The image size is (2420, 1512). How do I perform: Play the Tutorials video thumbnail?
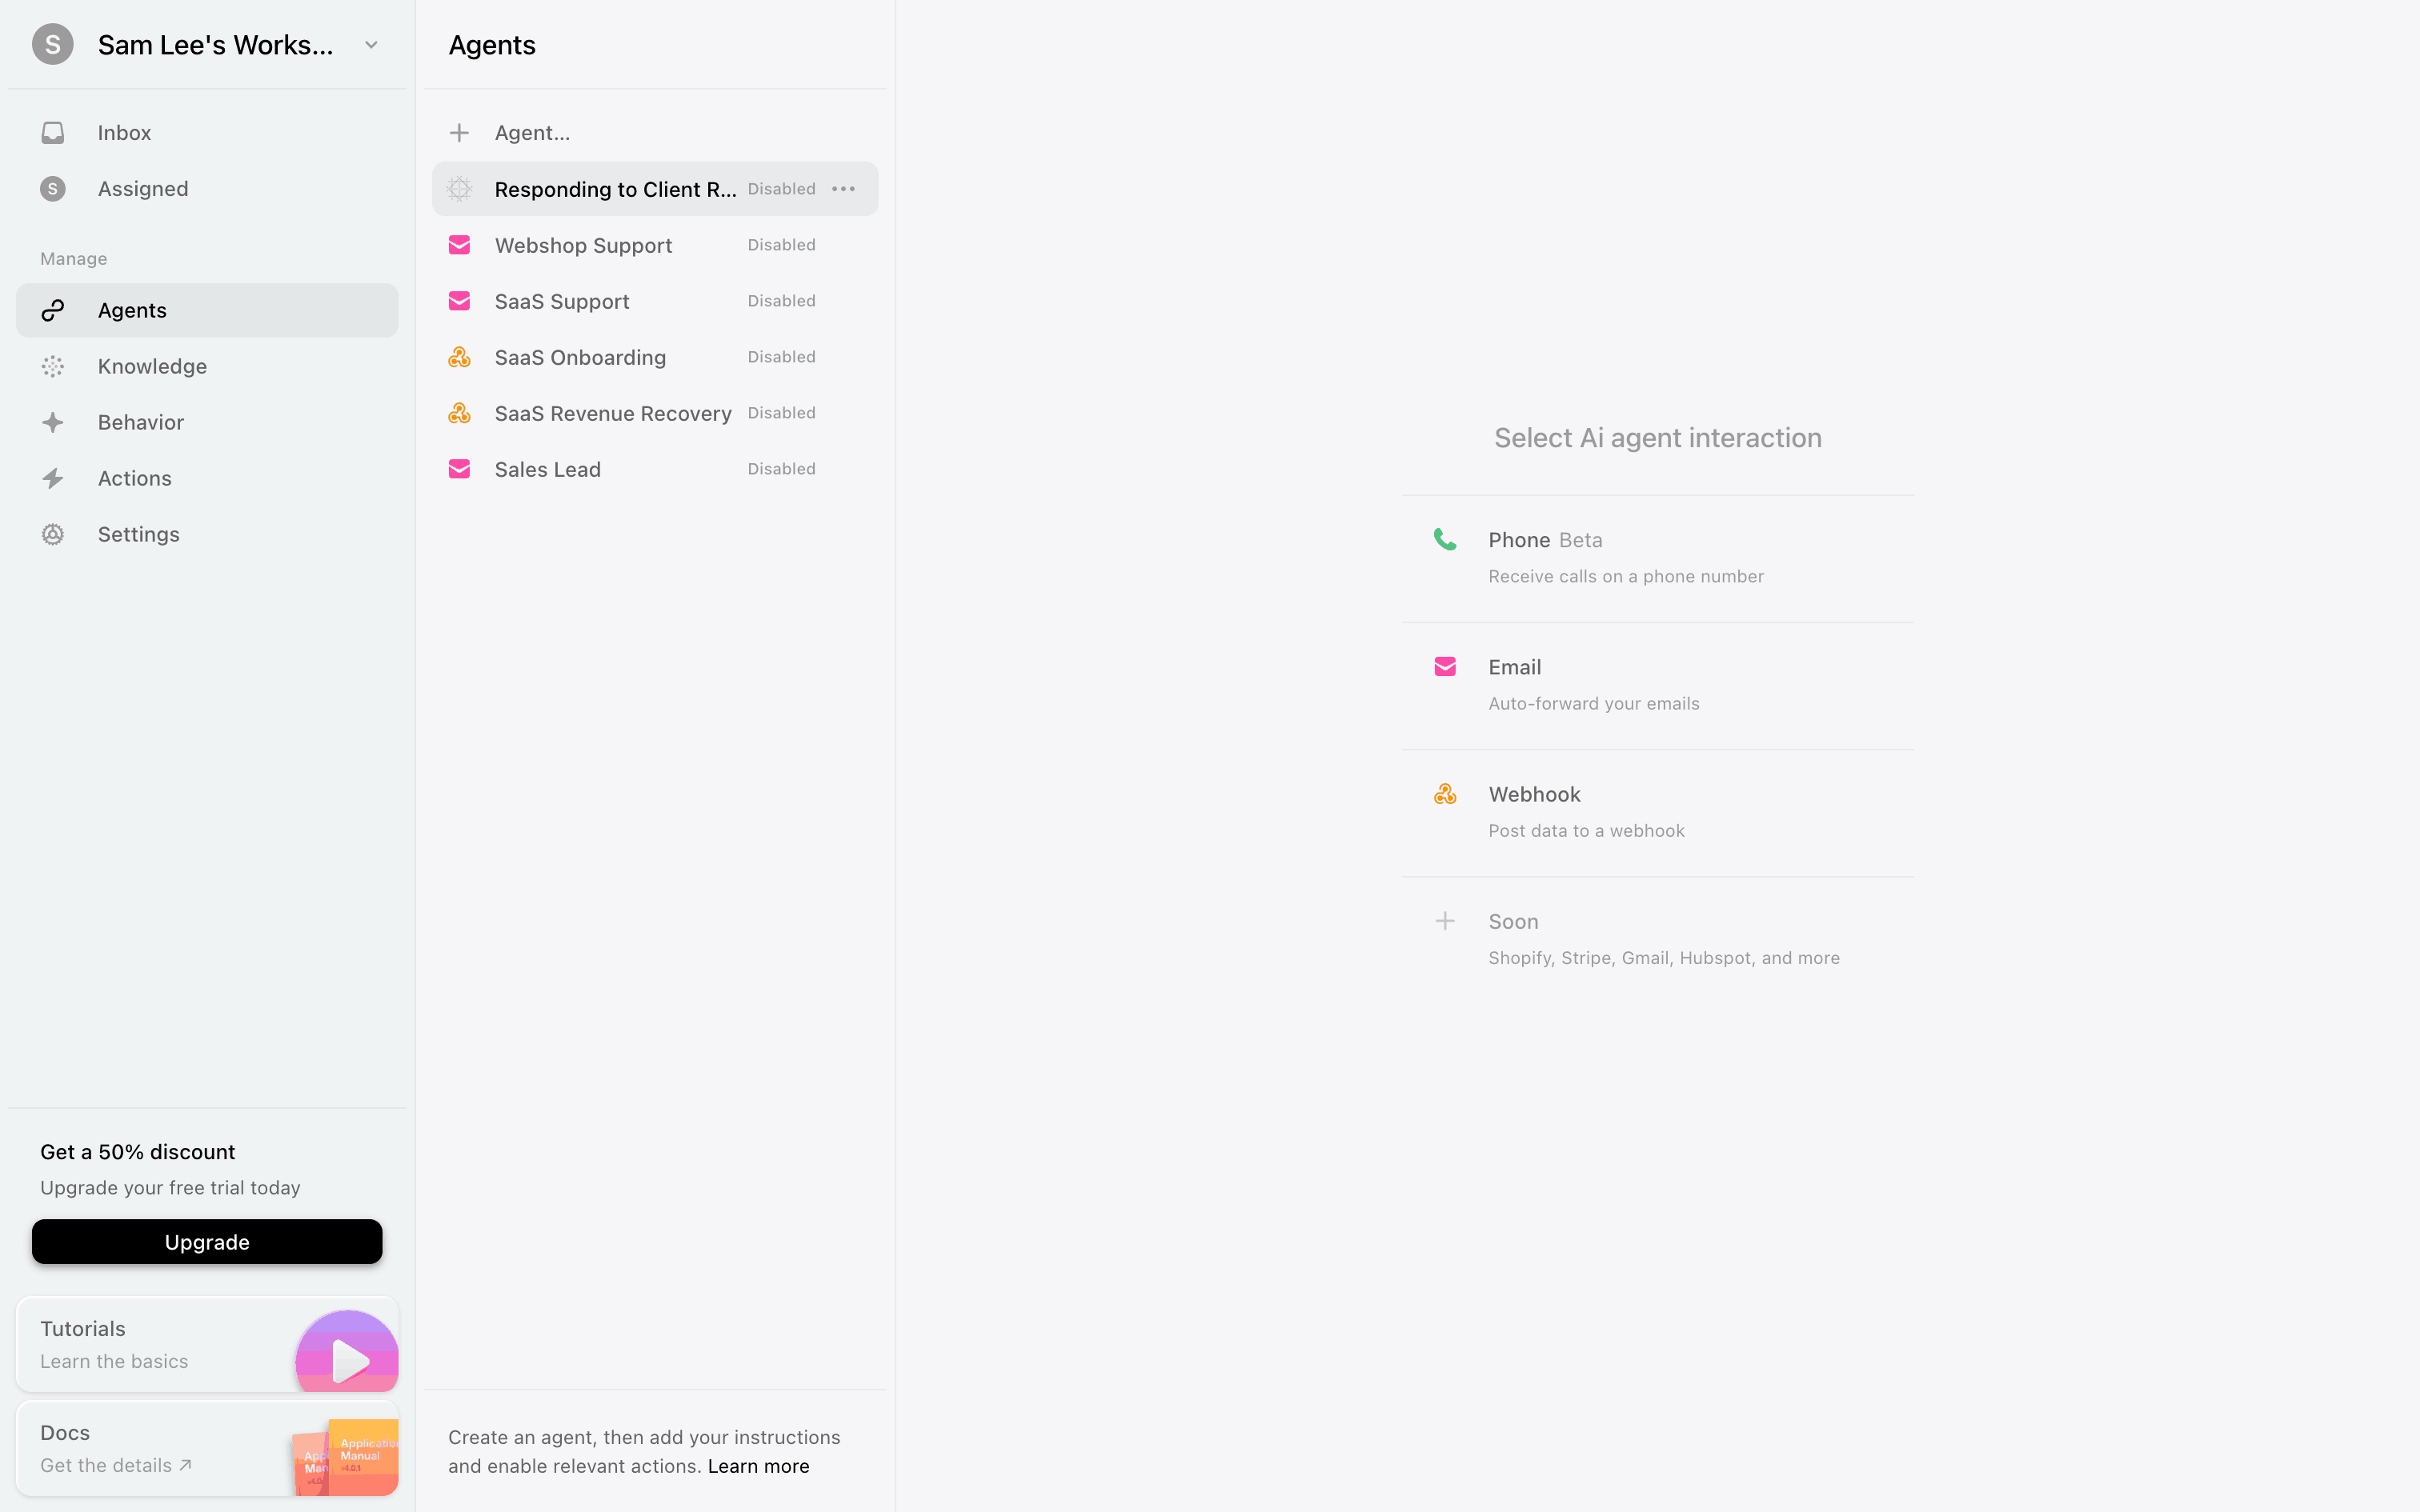(347, 1359)
